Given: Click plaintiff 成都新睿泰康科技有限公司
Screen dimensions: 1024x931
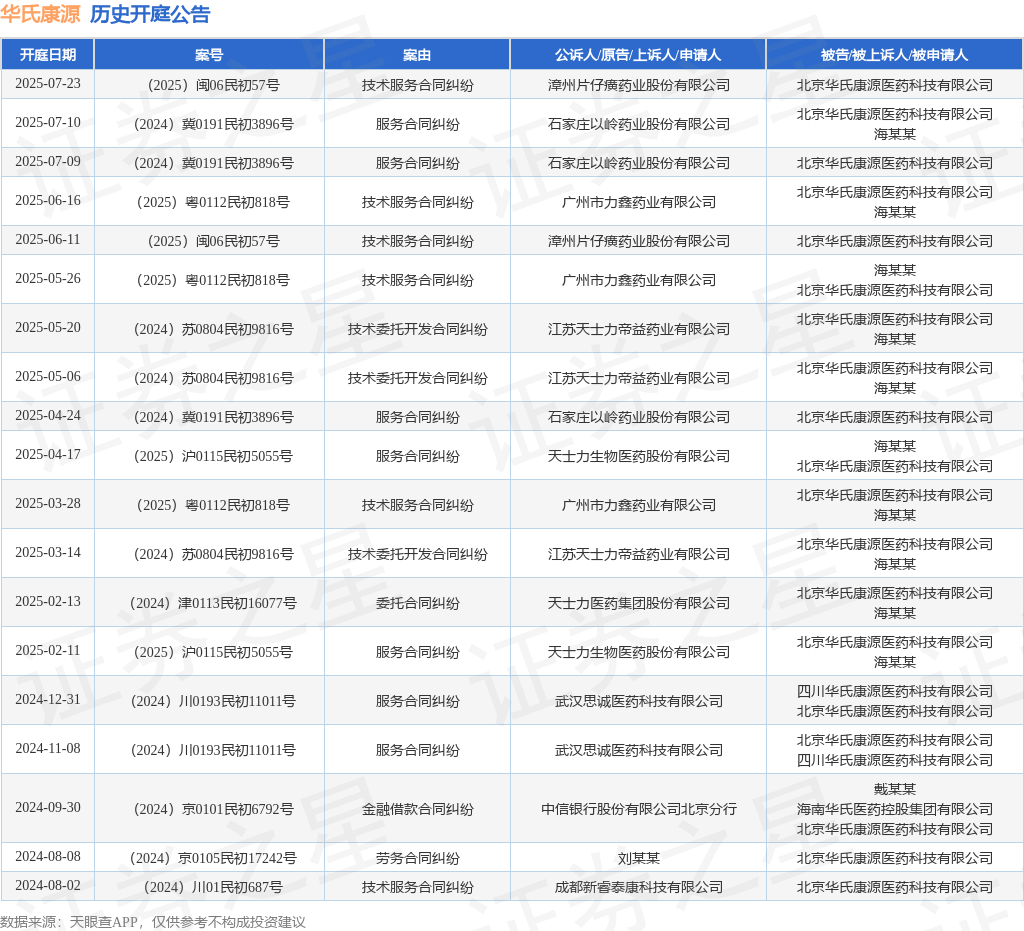Looking at the screenshot, I should (639, 887).
